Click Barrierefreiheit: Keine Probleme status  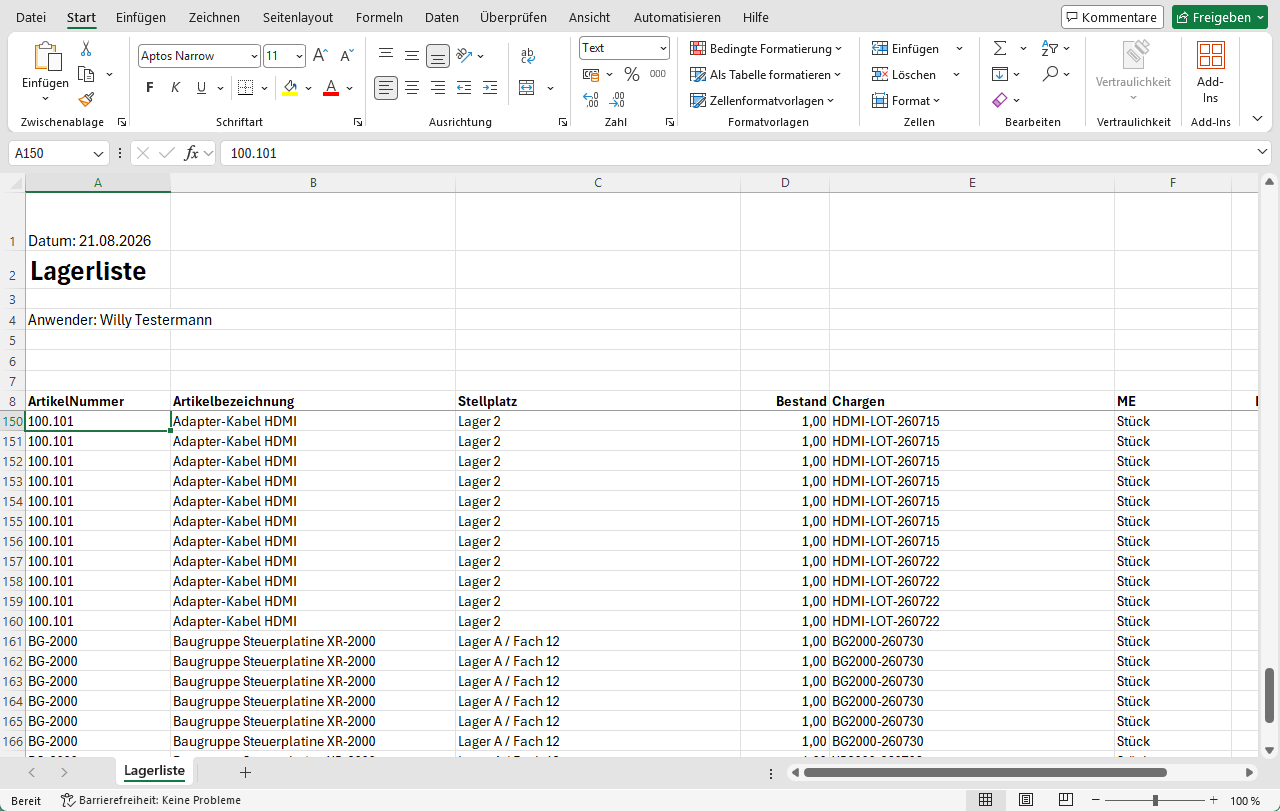tap(151, 800)
